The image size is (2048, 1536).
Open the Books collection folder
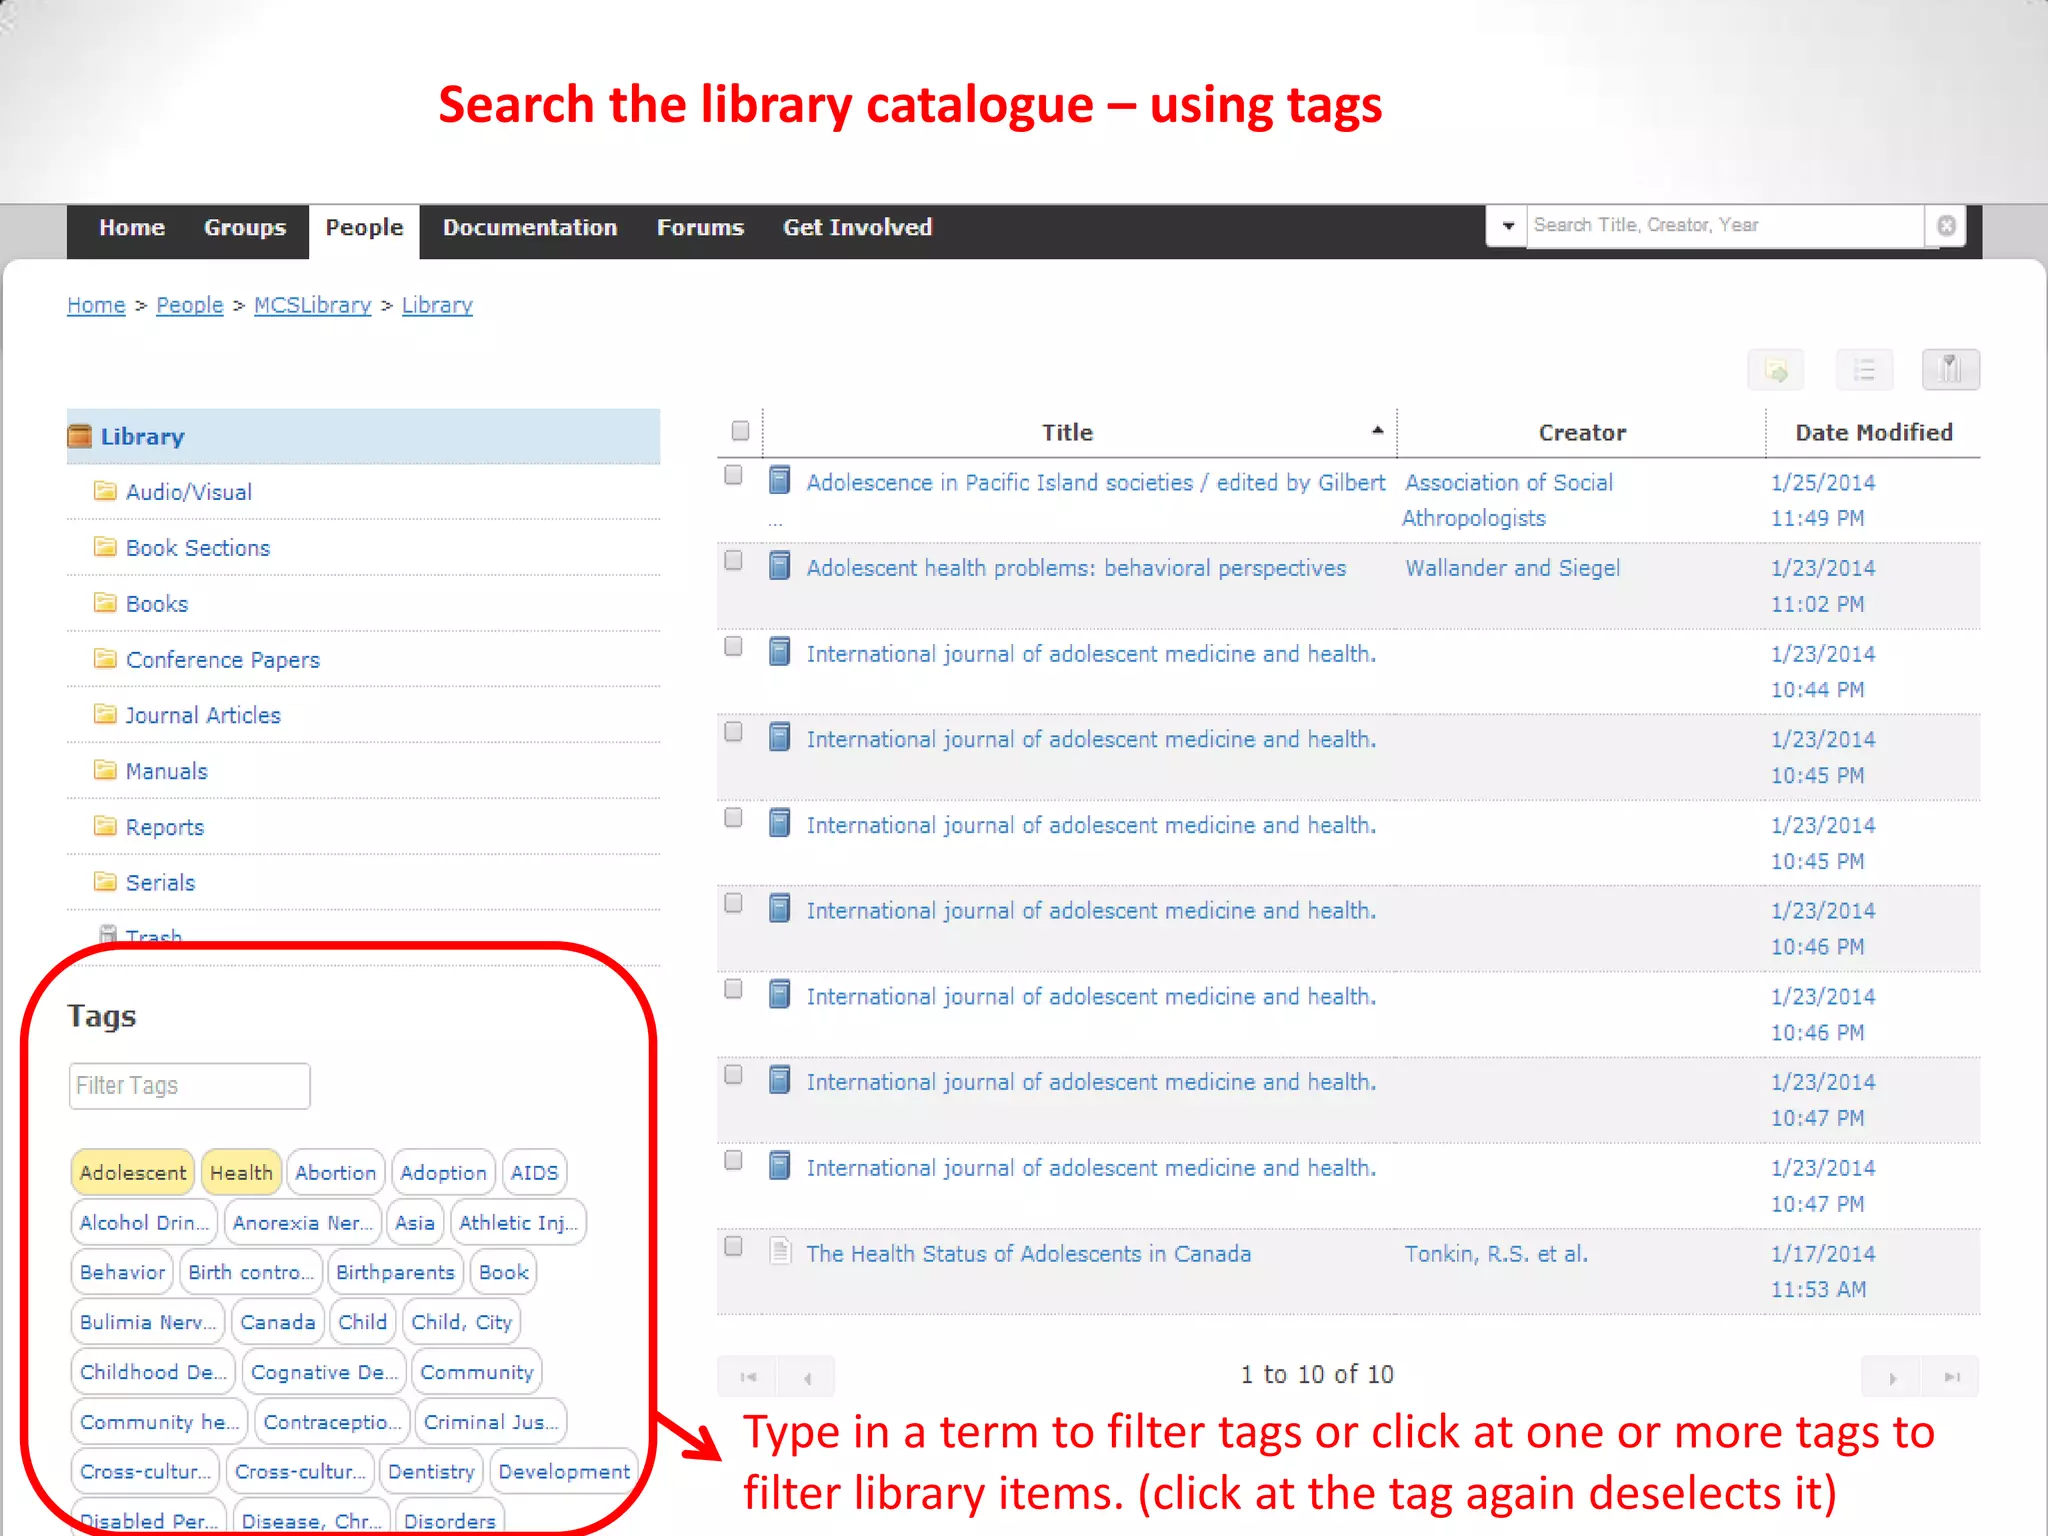tap(157, 604)
